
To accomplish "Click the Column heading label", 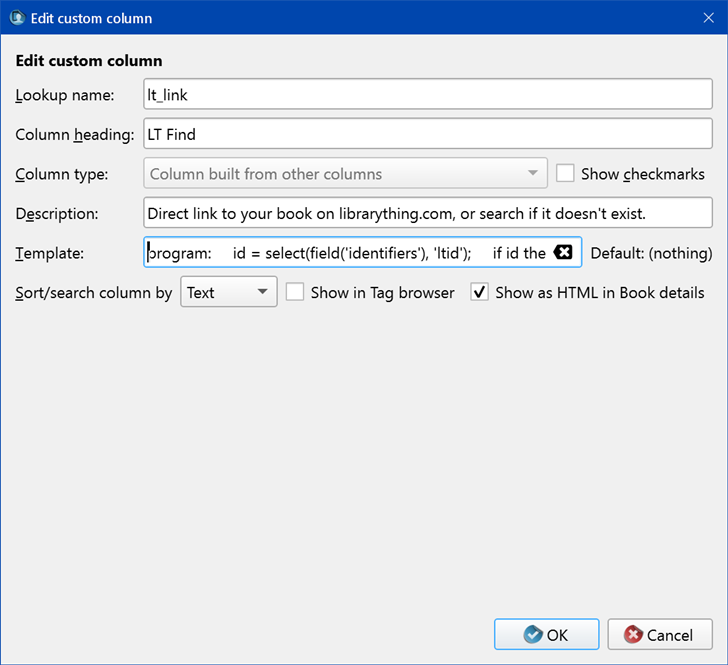I will (x=75, y=135).
